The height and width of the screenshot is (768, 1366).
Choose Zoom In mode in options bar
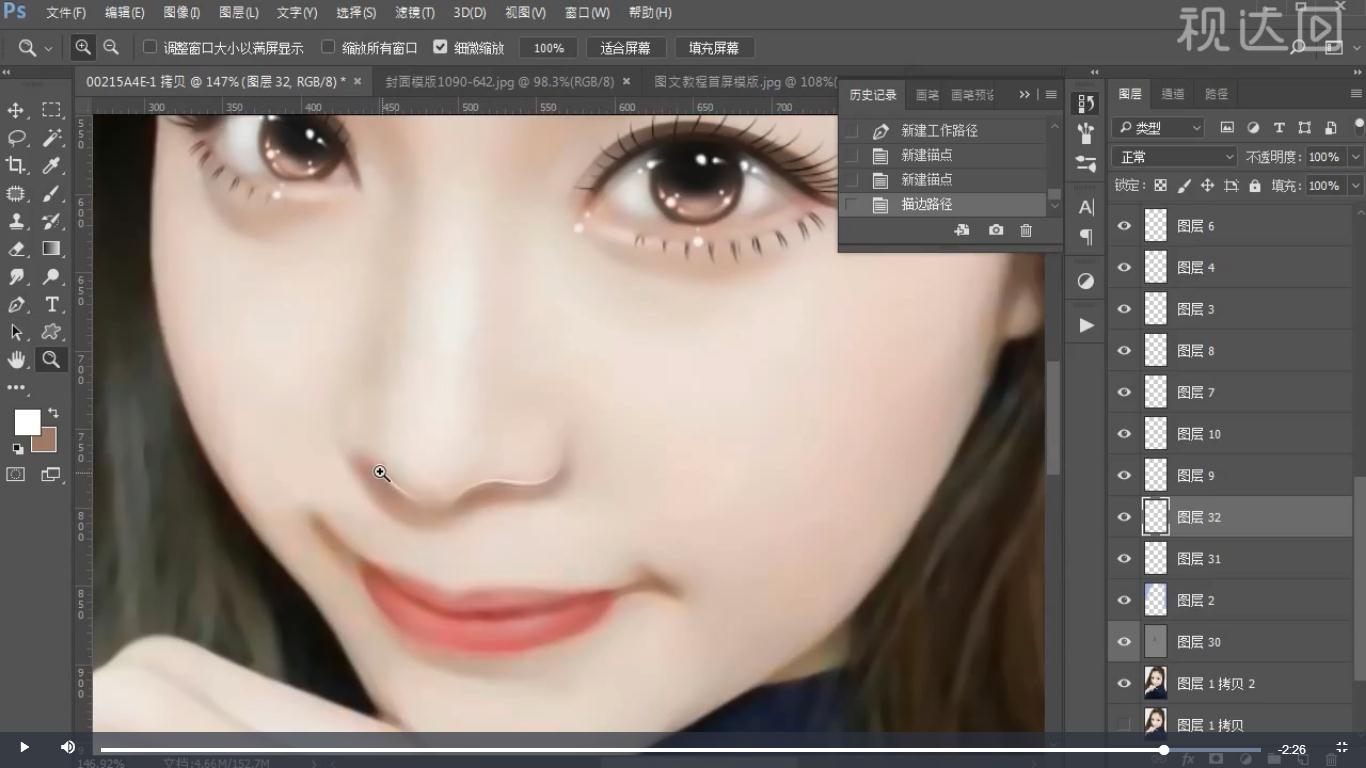point(83,47)
